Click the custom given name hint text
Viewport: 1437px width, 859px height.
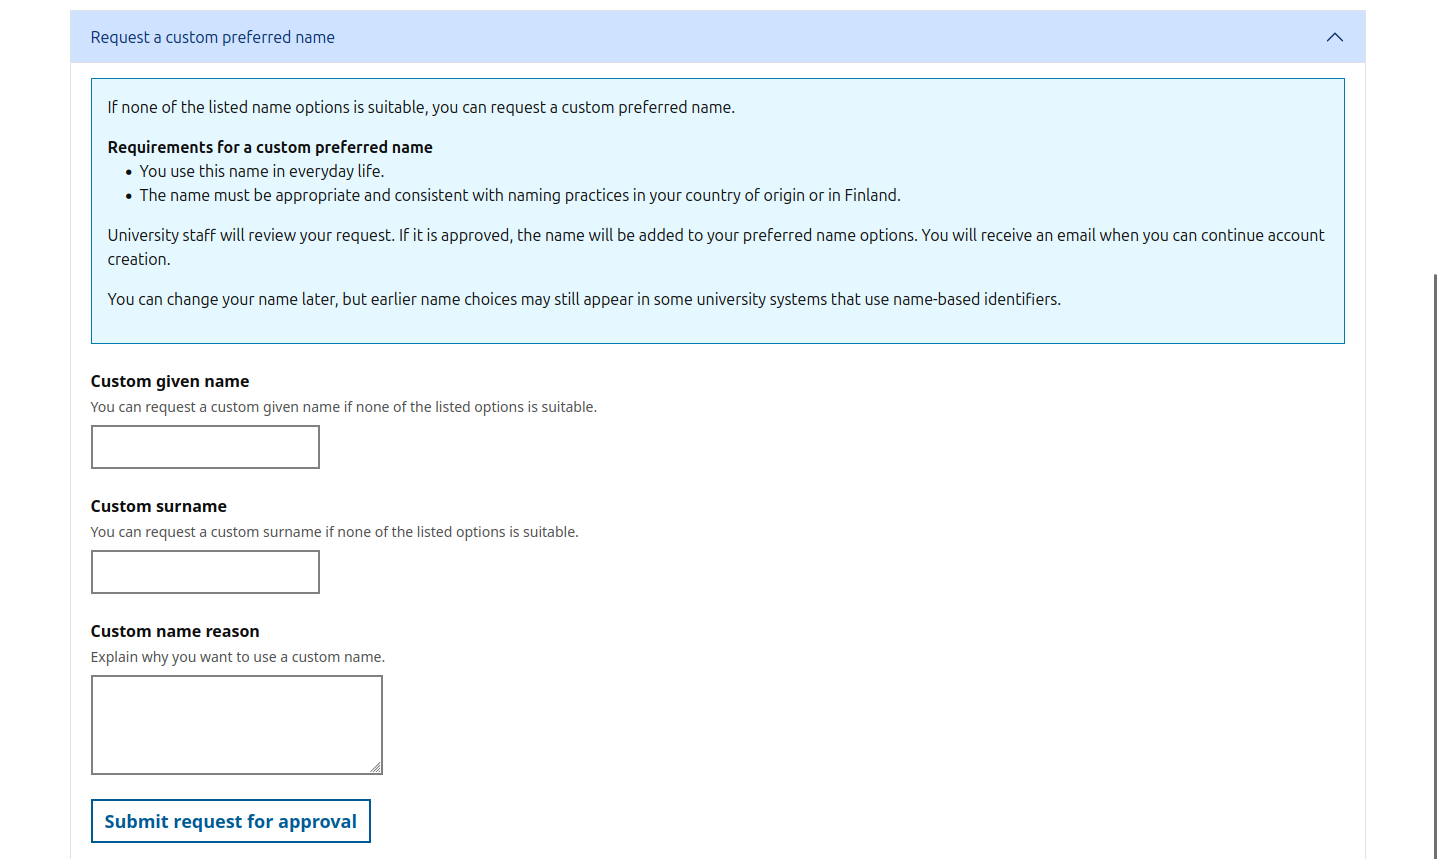pos(343,407)
